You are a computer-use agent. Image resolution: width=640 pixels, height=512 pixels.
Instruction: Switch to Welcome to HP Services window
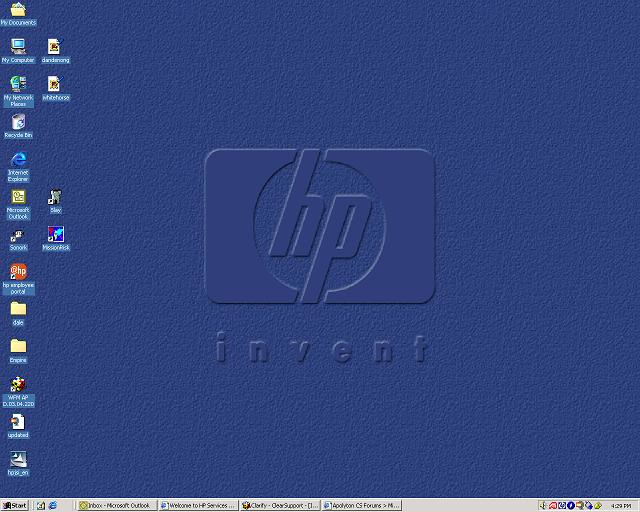pyautogui.click(x=198, y=505)
